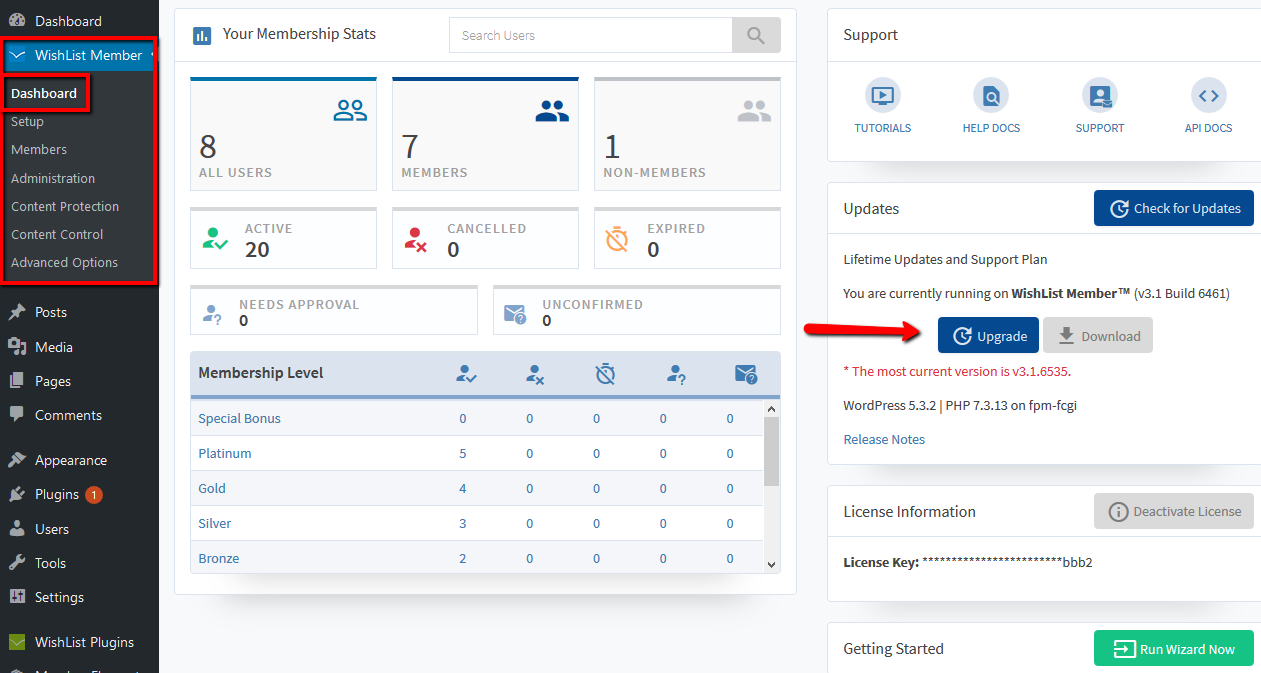Click the Needs Approval question user icon
Image resolution: width=1261 pixels, height=673 pixels.
coord(212,314)
